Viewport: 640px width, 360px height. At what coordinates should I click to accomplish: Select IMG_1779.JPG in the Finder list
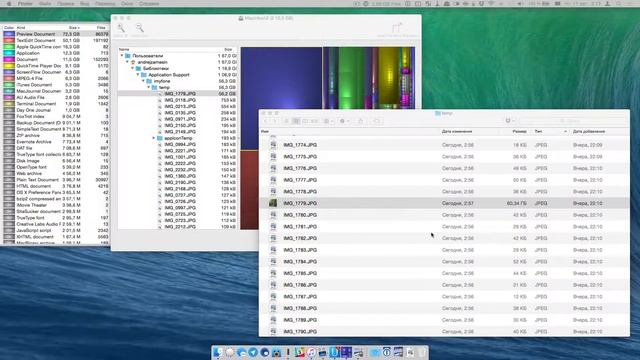(x=444, y=203)
